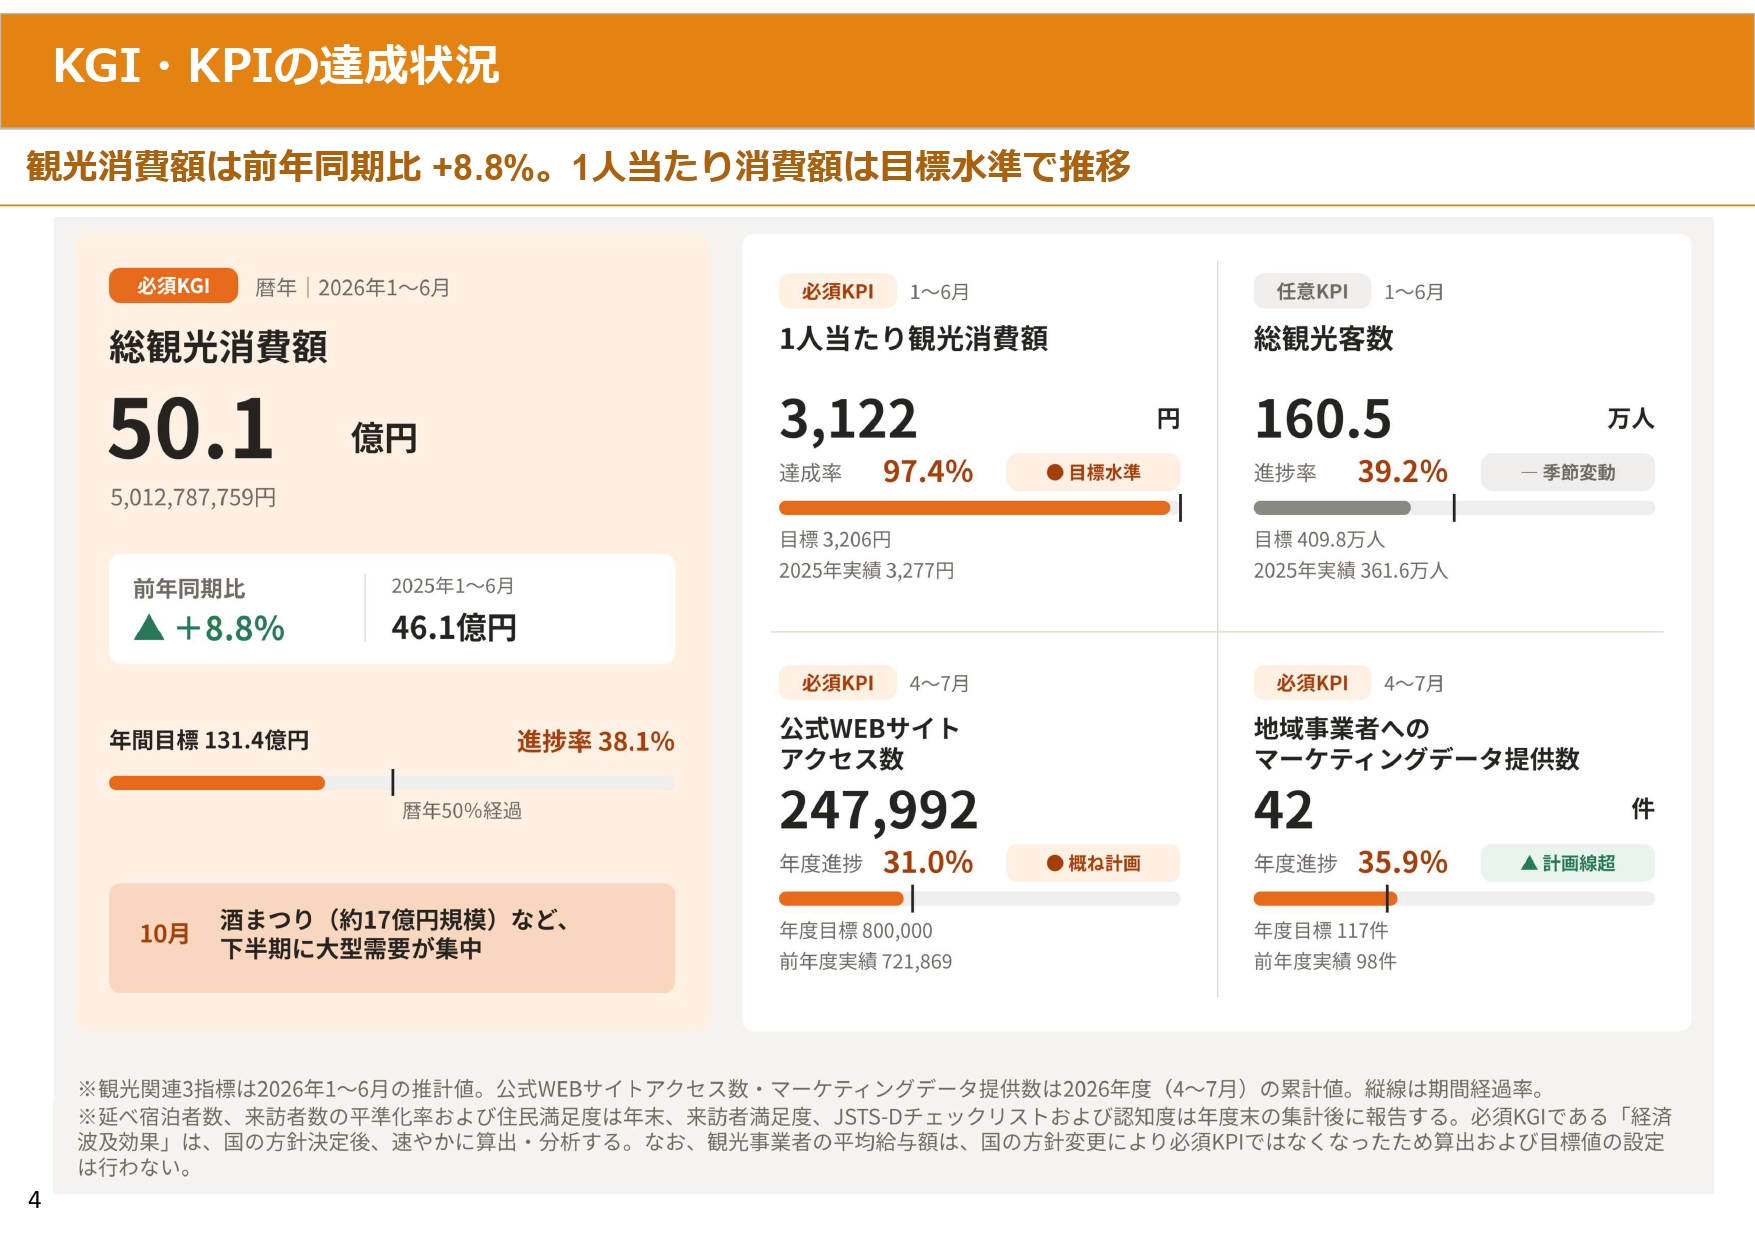
Task: Click the 35.9% fiscal-year progress figure
Action: coord(1402,862)
